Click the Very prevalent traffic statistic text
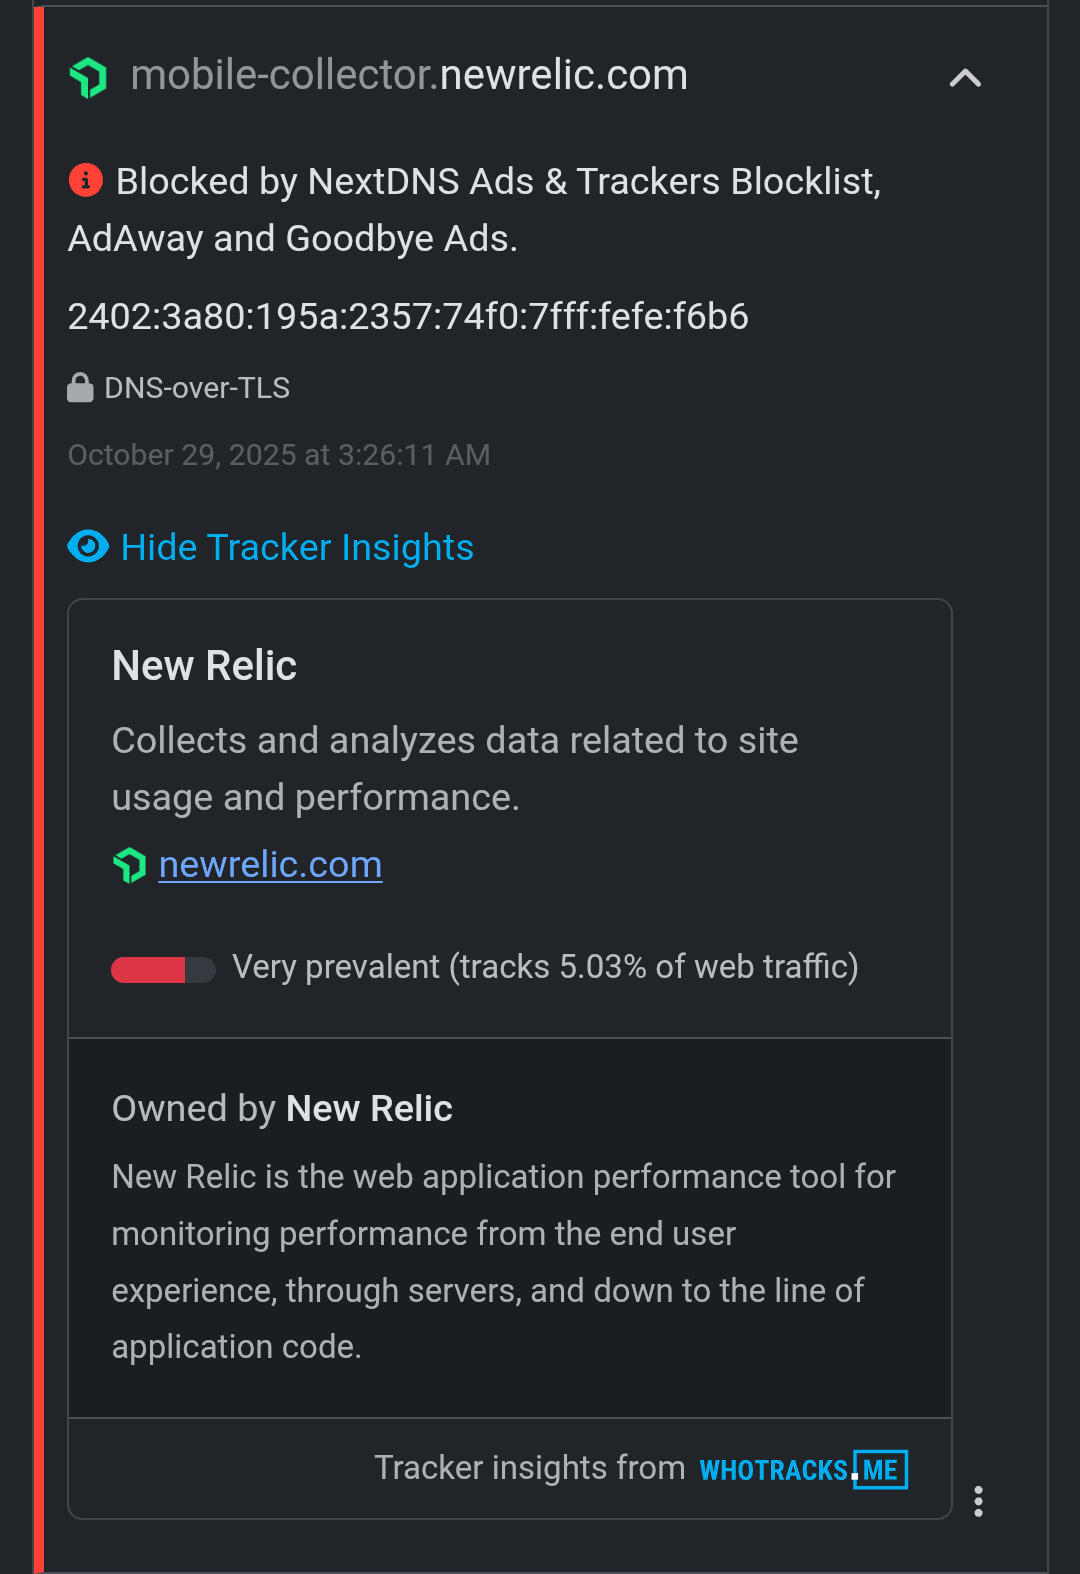The image size is (1080, 1574). point(545,967)
